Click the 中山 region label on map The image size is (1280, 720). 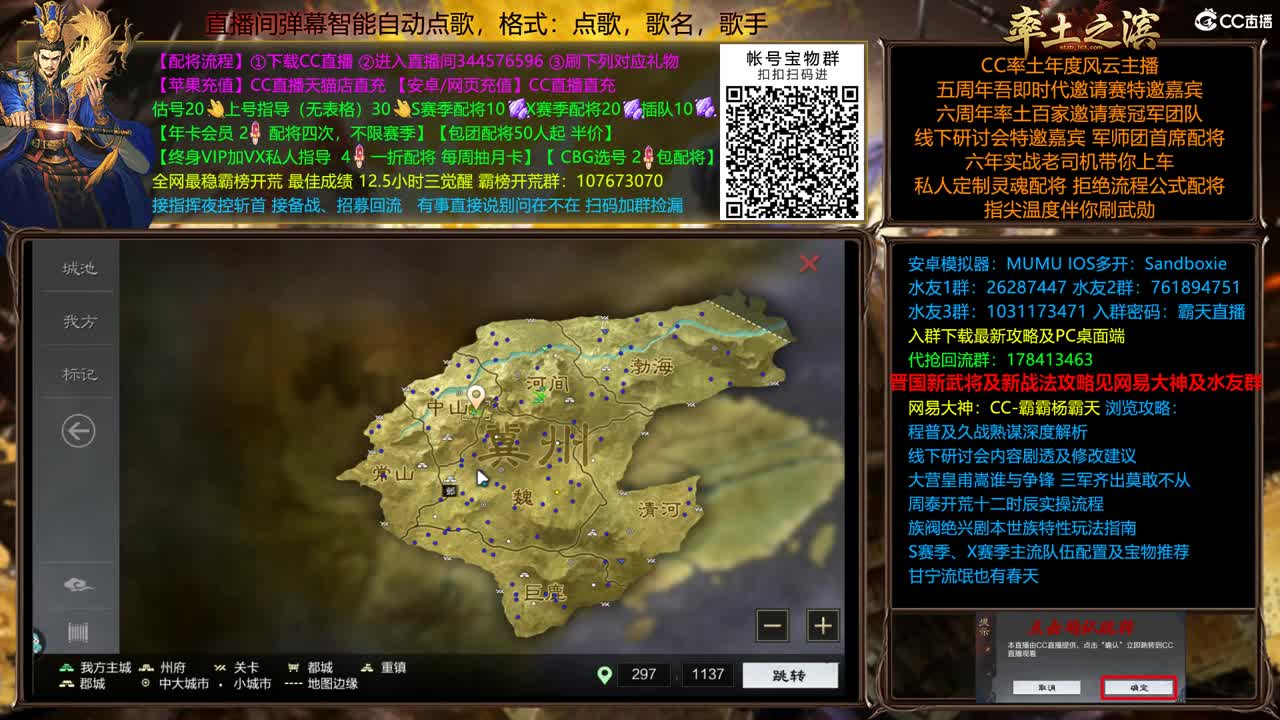[x=445, y=408]
